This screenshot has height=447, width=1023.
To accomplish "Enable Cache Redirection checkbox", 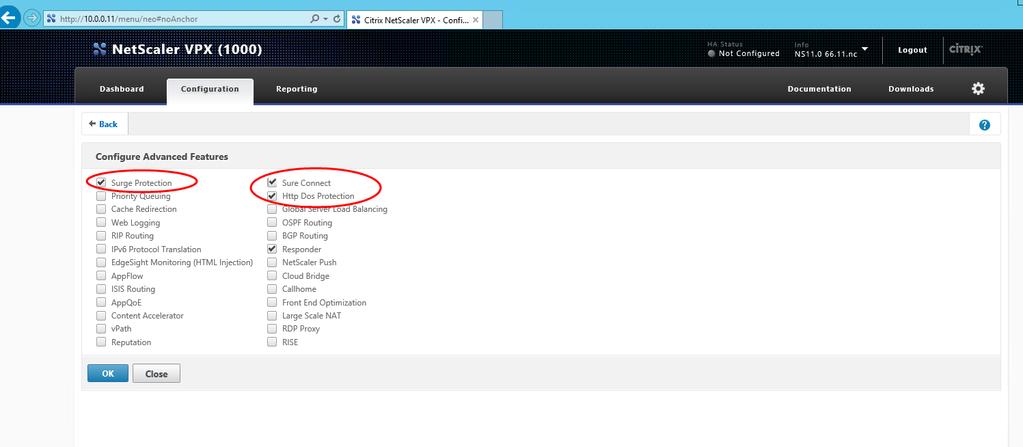I will tap(100, 209).
